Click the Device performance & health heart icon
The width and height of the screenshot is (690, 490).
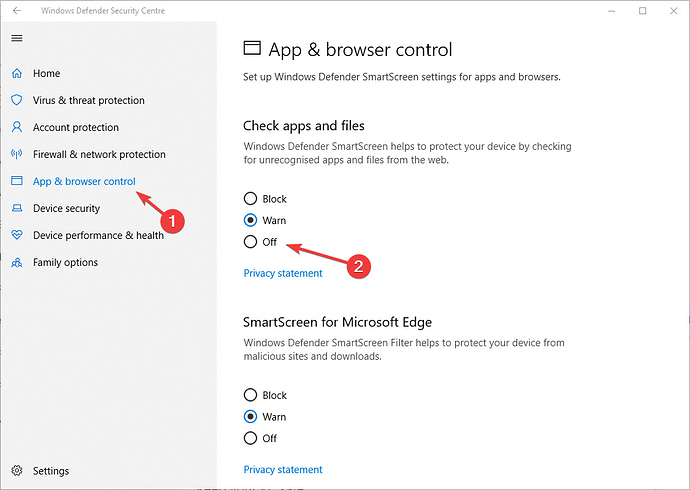16,236
